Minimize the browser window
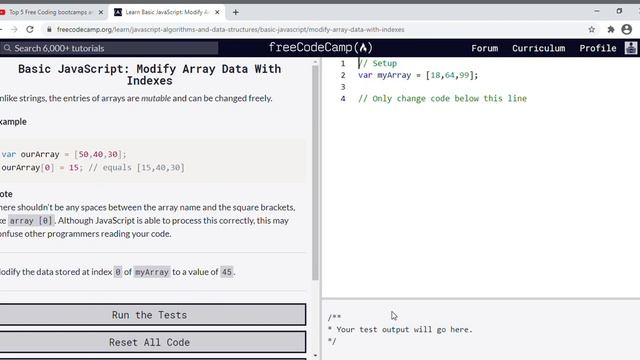The image size is (640, 360). point(597,11)
